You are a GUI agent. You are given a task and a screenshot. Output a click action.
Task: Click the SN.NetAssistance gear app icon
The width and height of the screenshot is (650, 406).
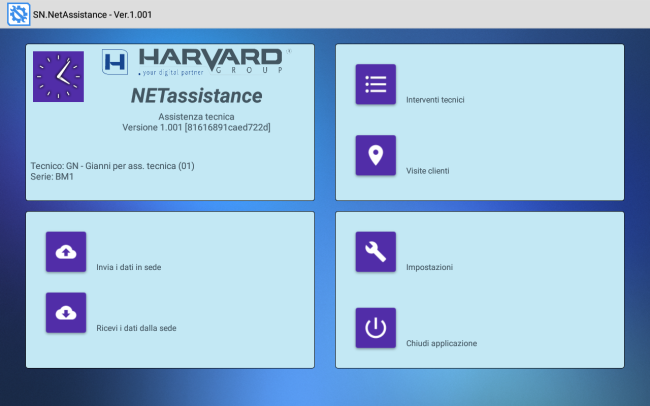click(x=19, y=14)
